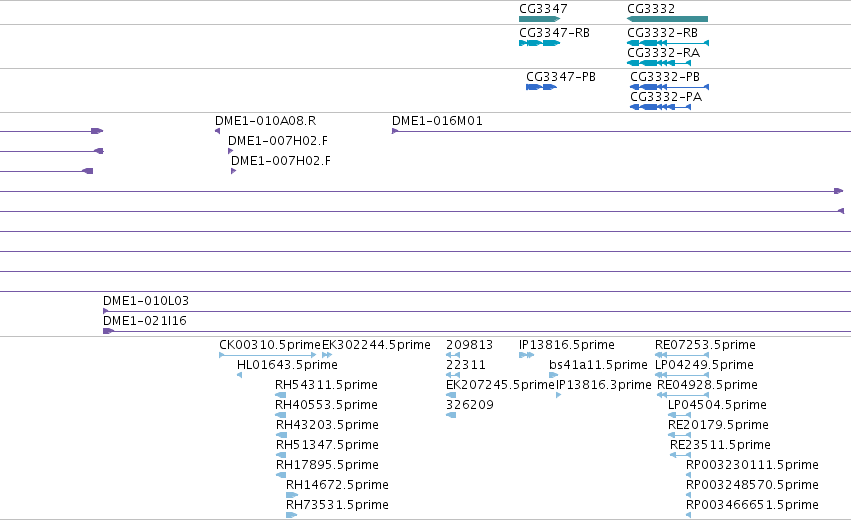Click the CG3332-RB transcript glyph

(x=668, y=43)
